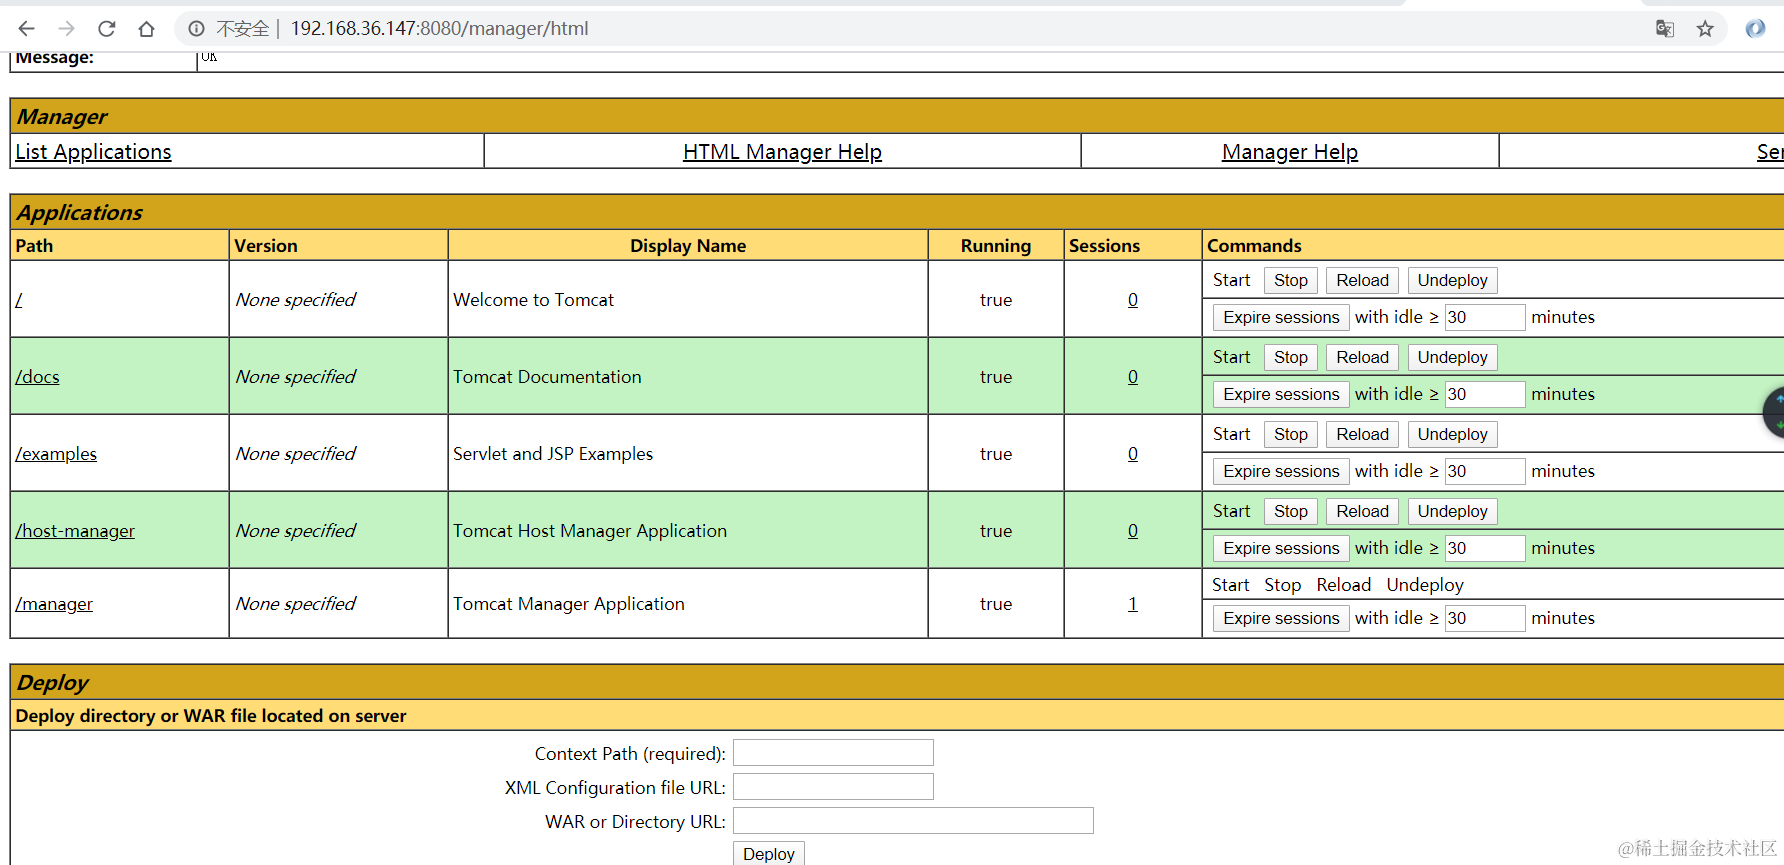
Task: Open the Manager Help link
Action: click(1289, 152)
